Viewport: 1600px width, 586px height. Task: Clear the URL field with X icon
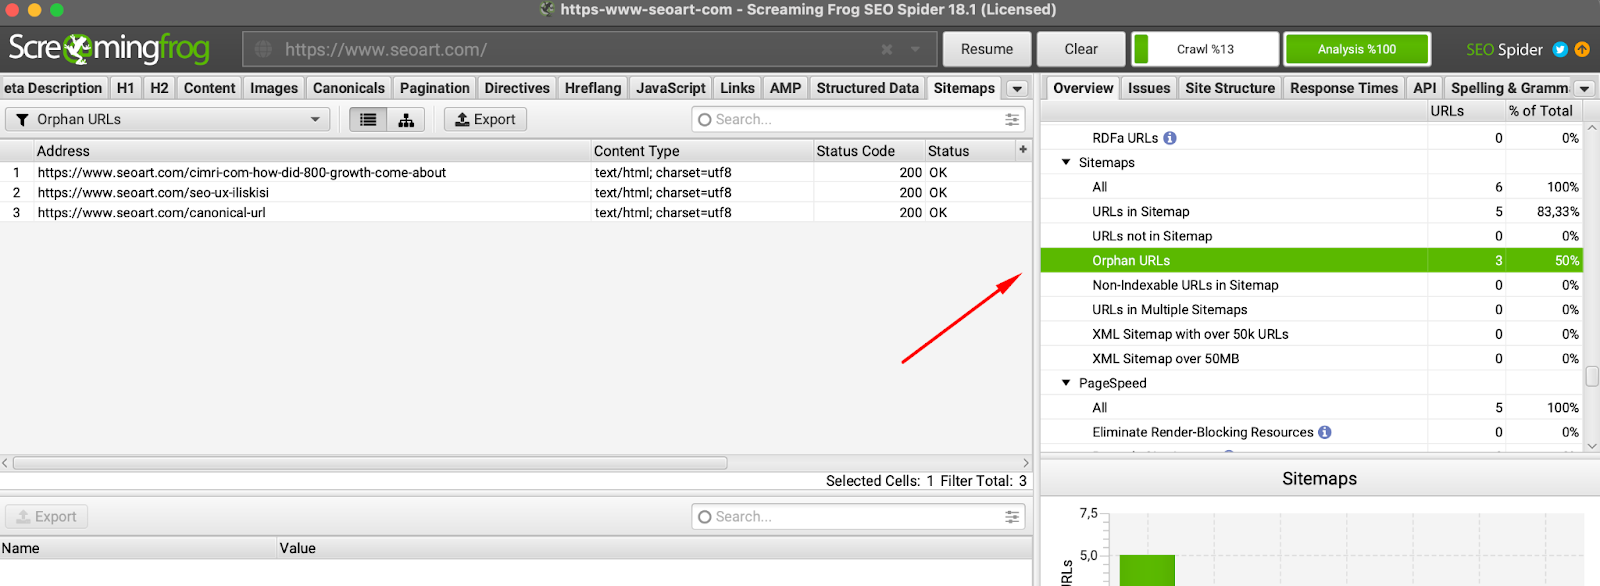tap(887, 49)
